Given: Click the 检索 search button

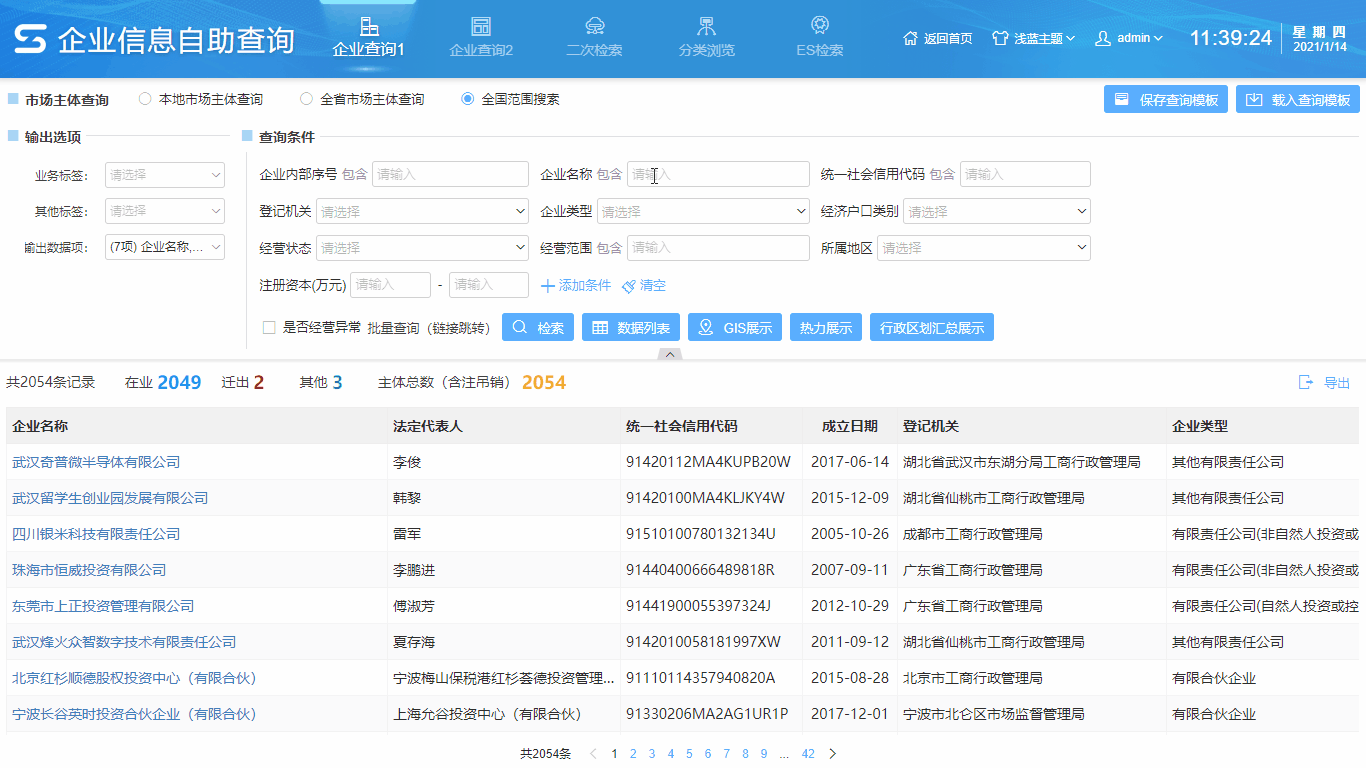Looking at the screenshot, I should pos(538,327).
